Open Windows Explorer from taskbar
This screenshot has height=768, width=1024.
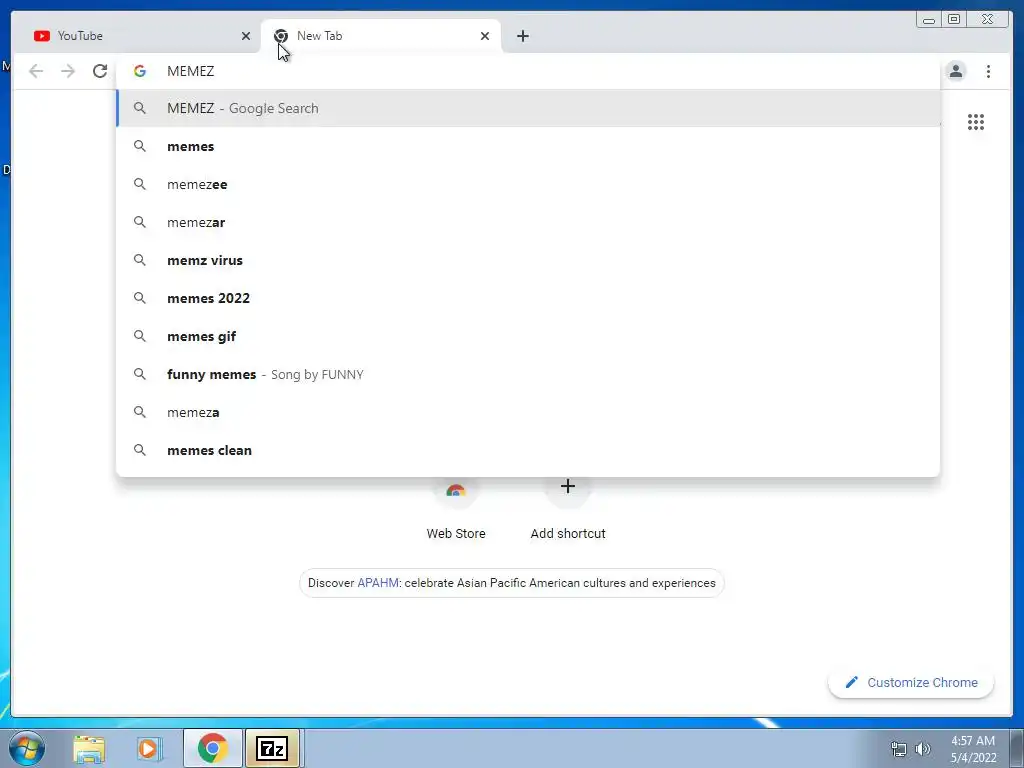pos(89,748)
